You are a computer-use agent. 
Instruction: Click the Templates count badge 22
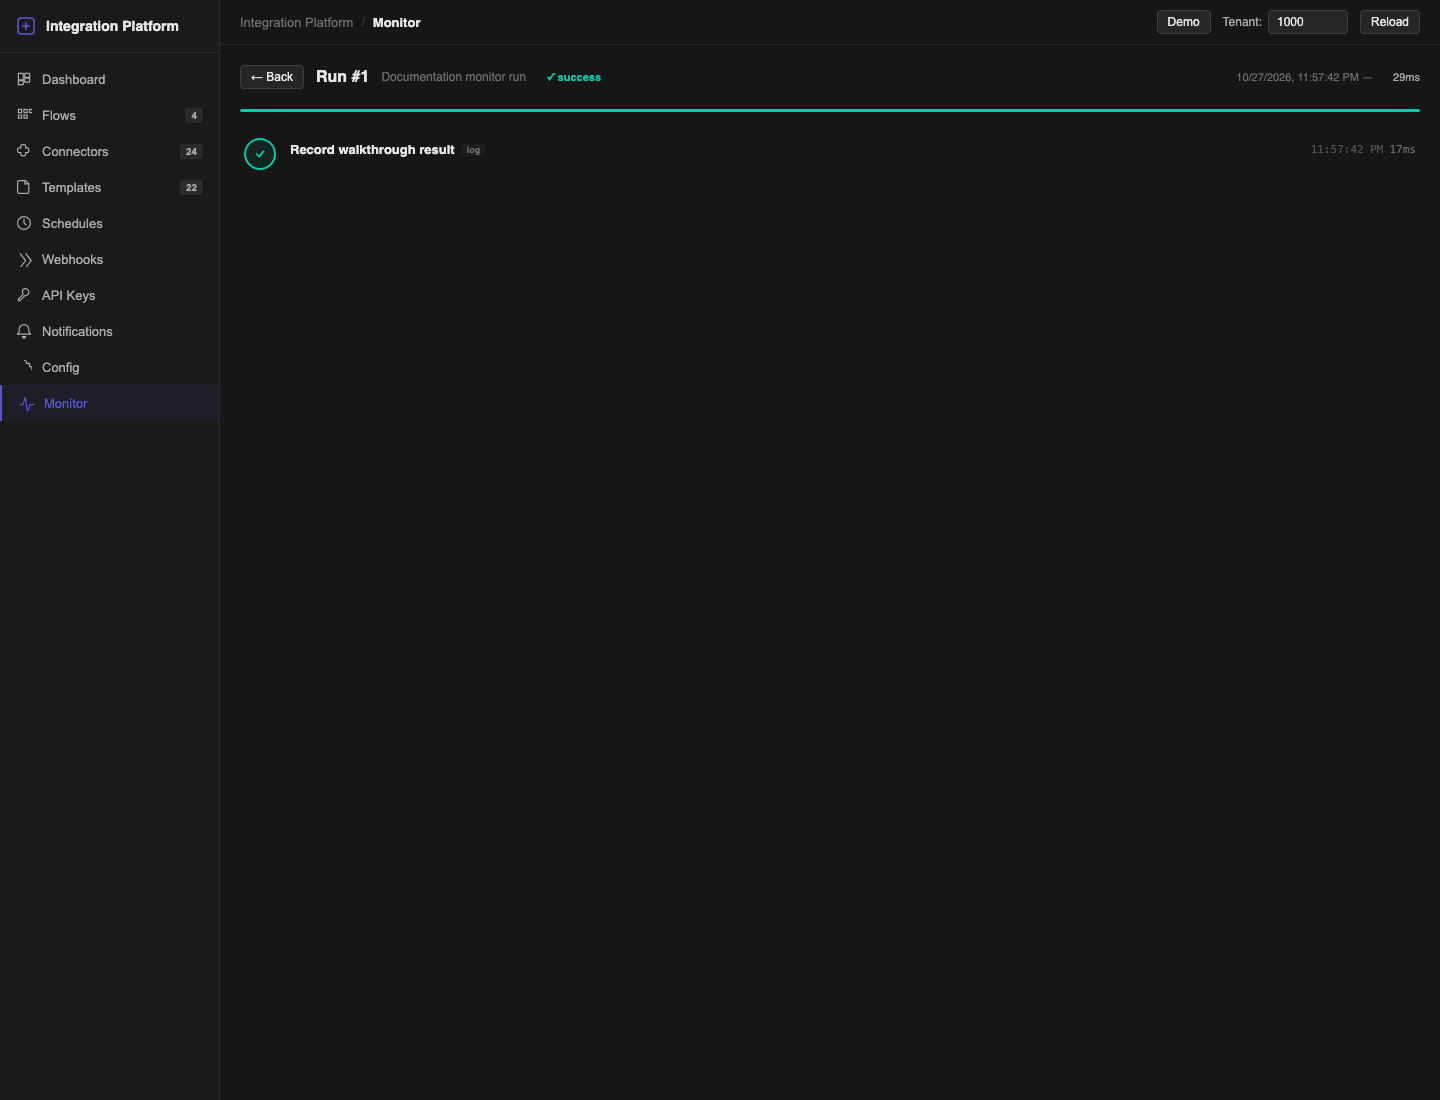point(191,187)
